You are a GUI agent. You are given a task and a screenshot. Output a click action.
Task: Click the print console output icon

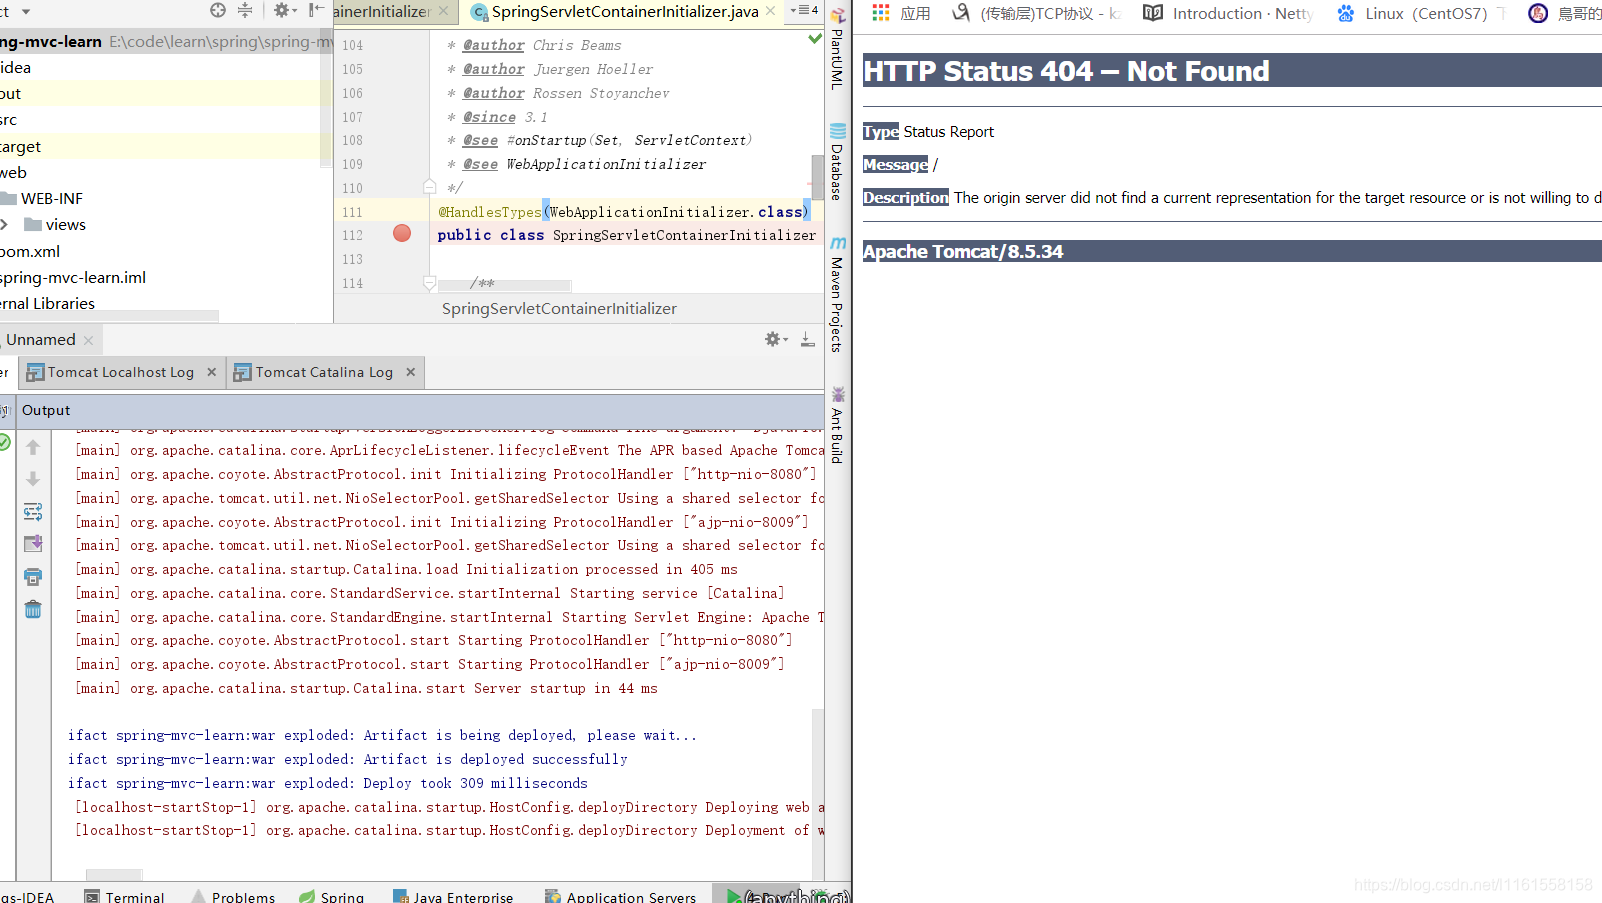(x=33, y=577)
